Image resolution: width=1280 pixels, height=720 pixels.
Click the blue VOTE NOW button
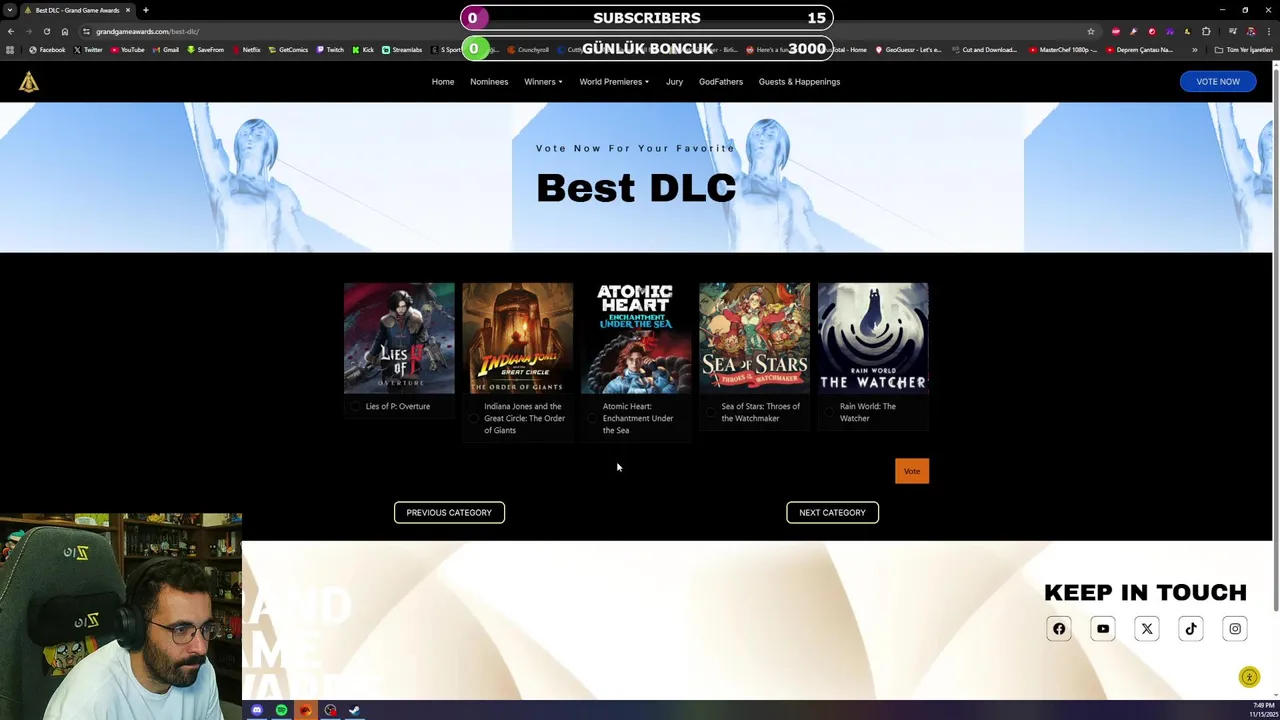(x=1218, y=82)
